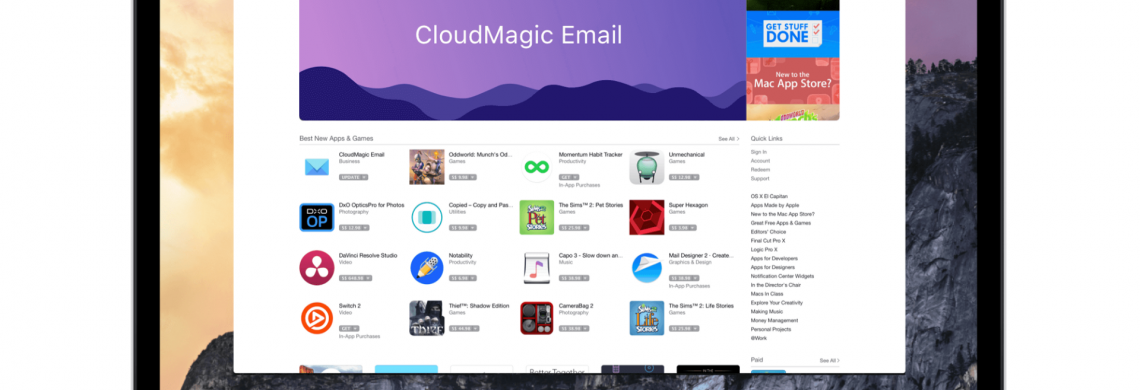The height and width of the screenshot is (390, 1140).
Task: Click the price button for DxO OpticsPro
Action: pos(354,228)
